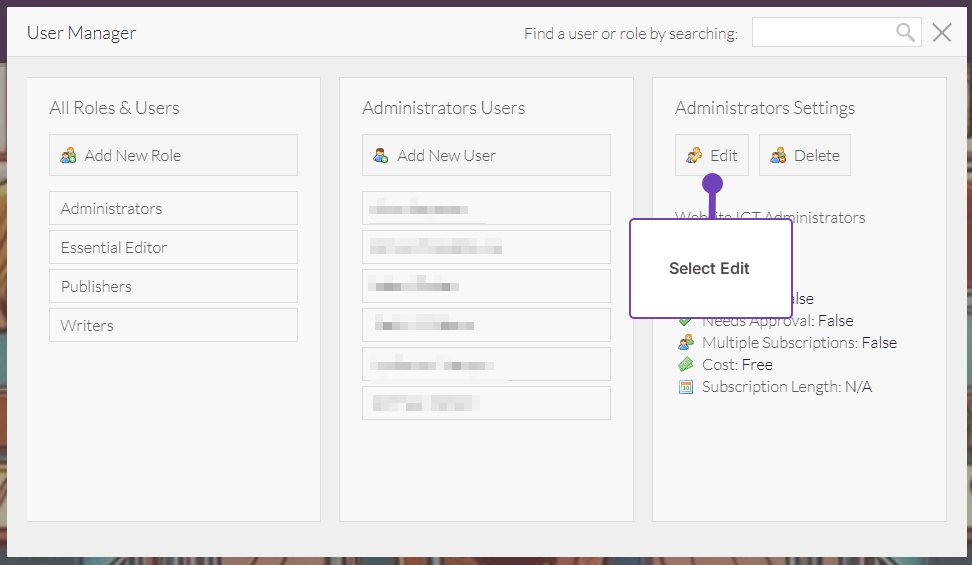Click the green Needs Approval checkmark icon
Viewport: 972px width, 565px height.
click(x=685, y=321)
